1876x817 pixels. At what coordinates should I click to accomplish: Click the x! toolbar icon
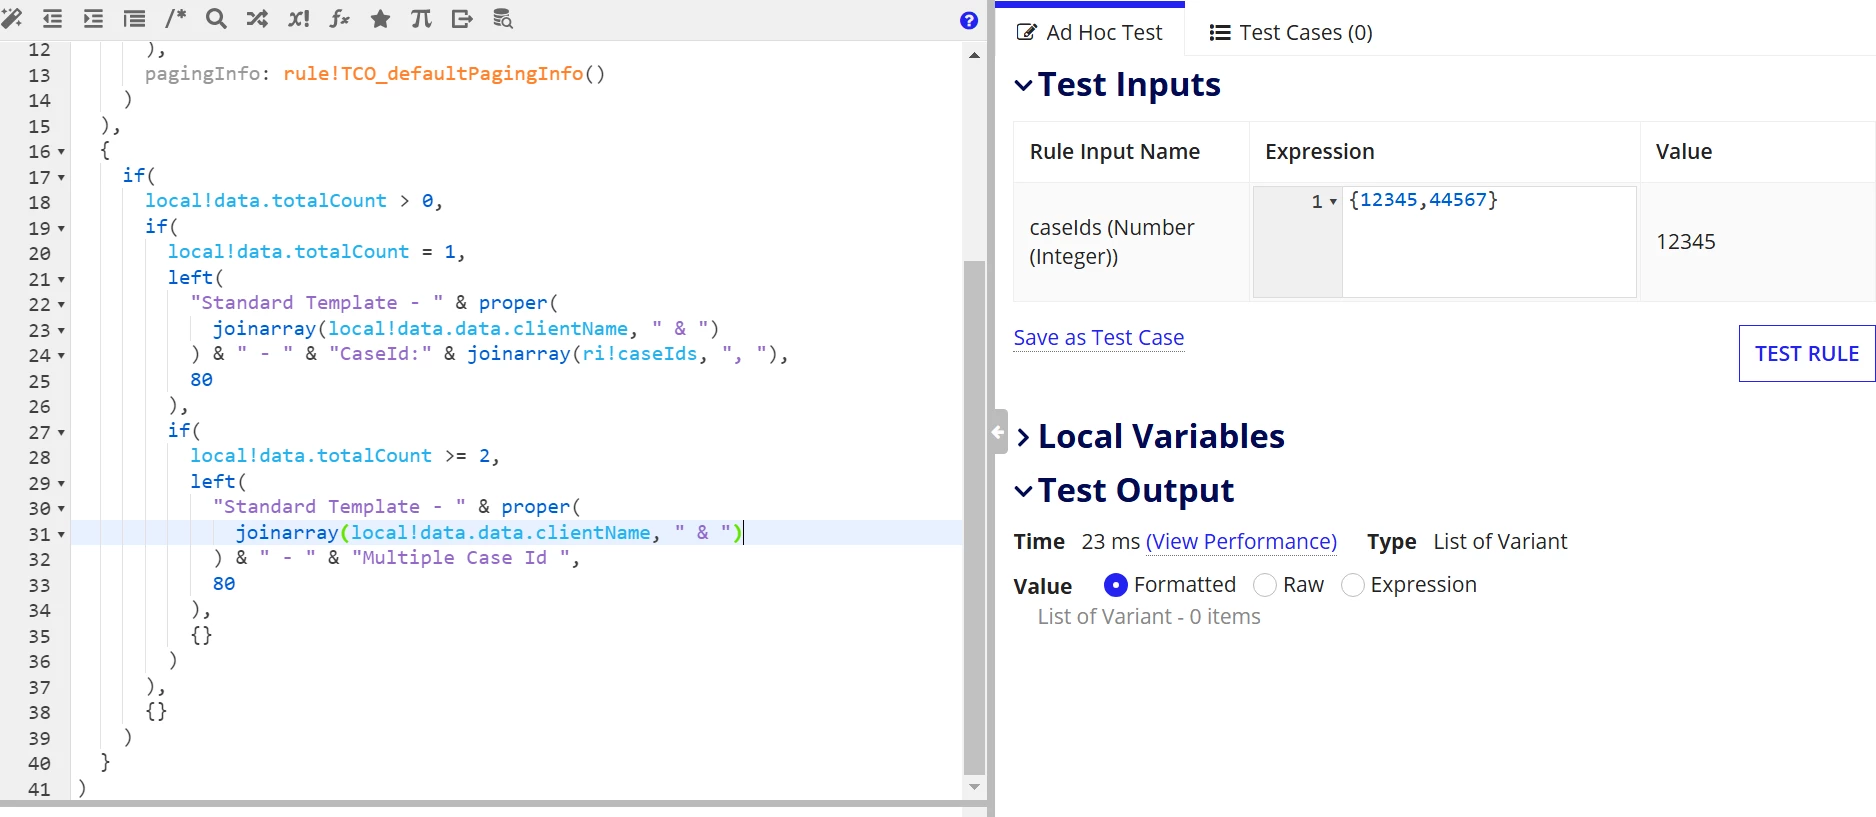(x=298, y=18)
